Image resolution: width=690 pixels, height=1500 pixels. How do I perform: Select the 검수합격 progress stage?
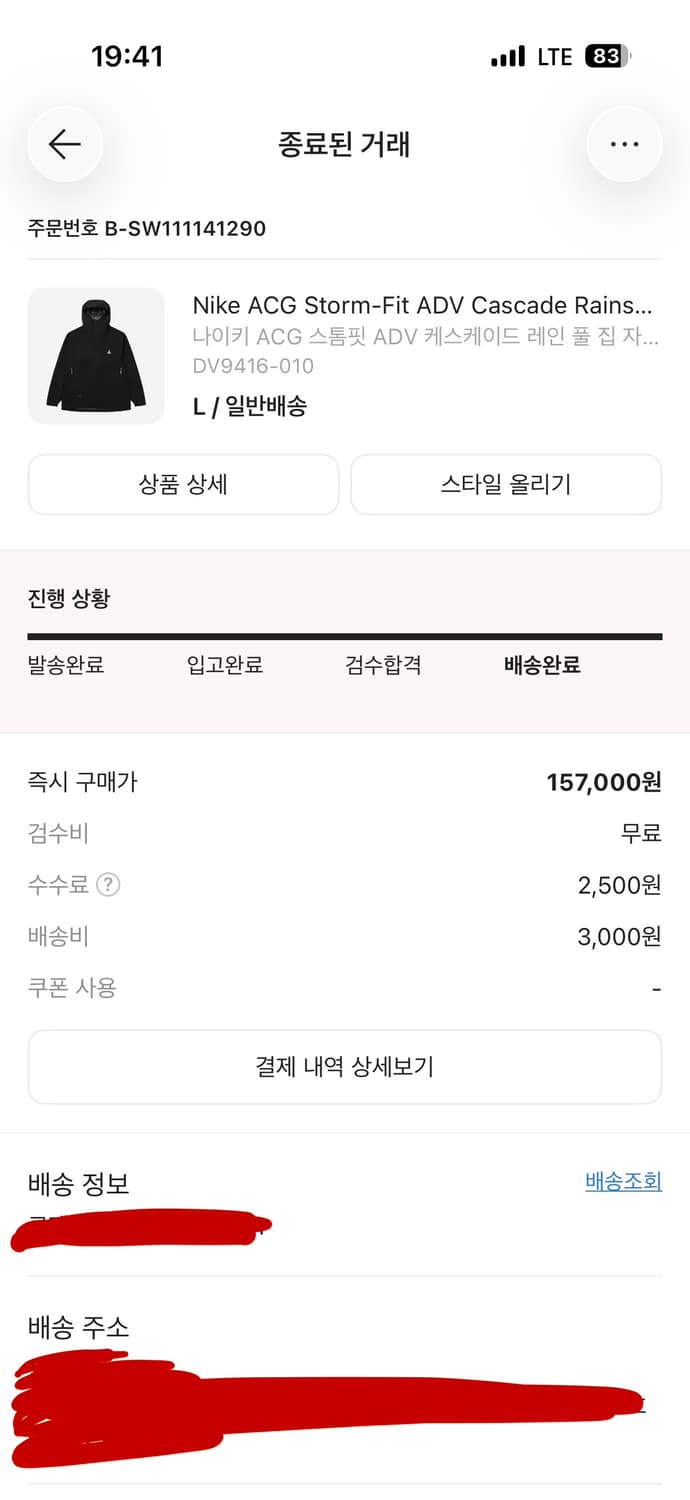[383, 664]
